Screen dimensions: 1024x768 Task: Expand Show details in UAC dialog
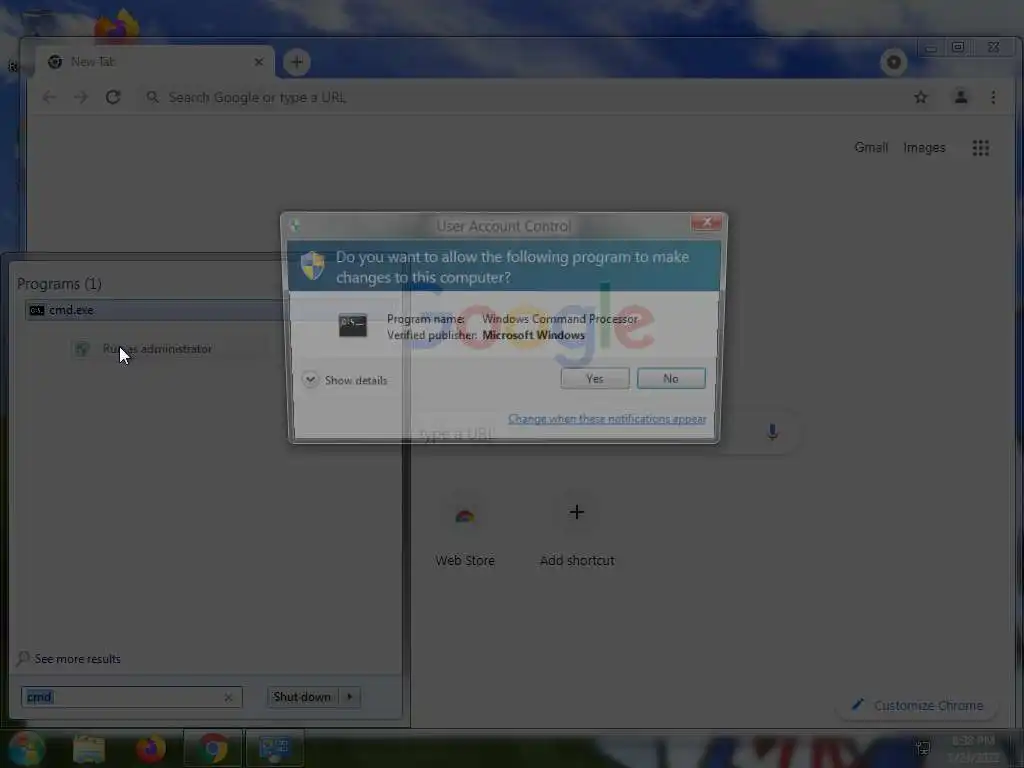click(x=345, y=380)
